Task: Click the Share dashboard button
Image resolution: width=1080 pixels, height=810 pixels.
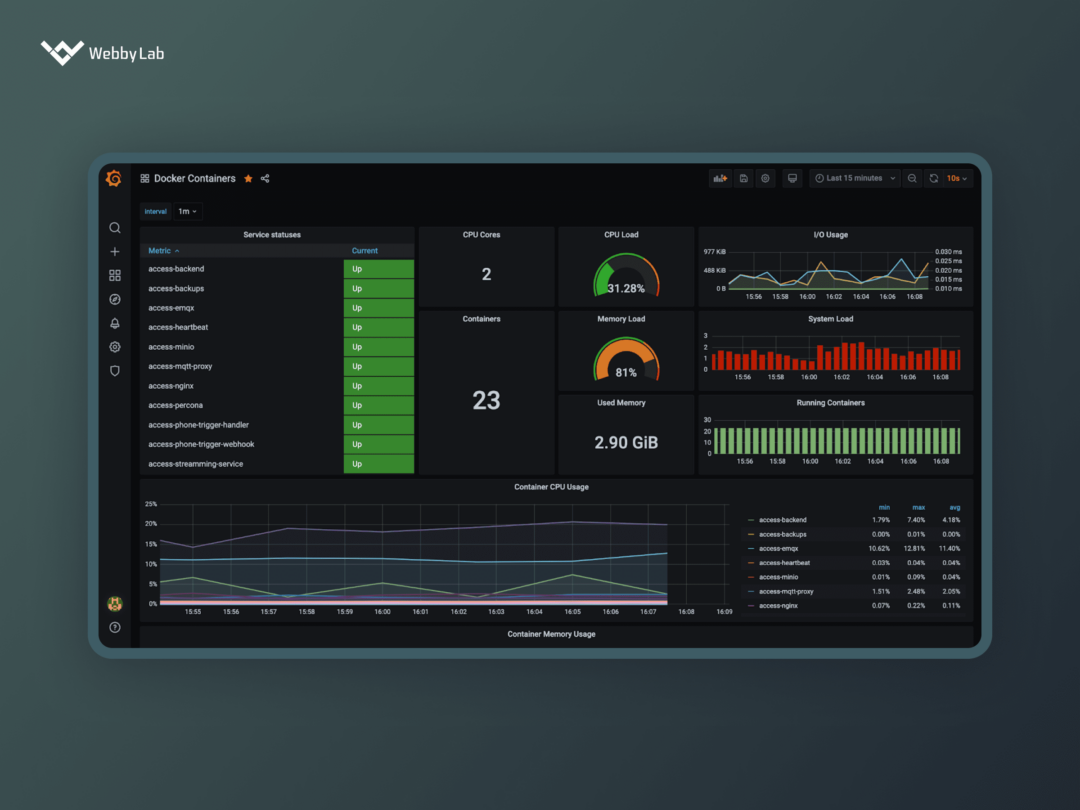Action: (x=264, y=178)
